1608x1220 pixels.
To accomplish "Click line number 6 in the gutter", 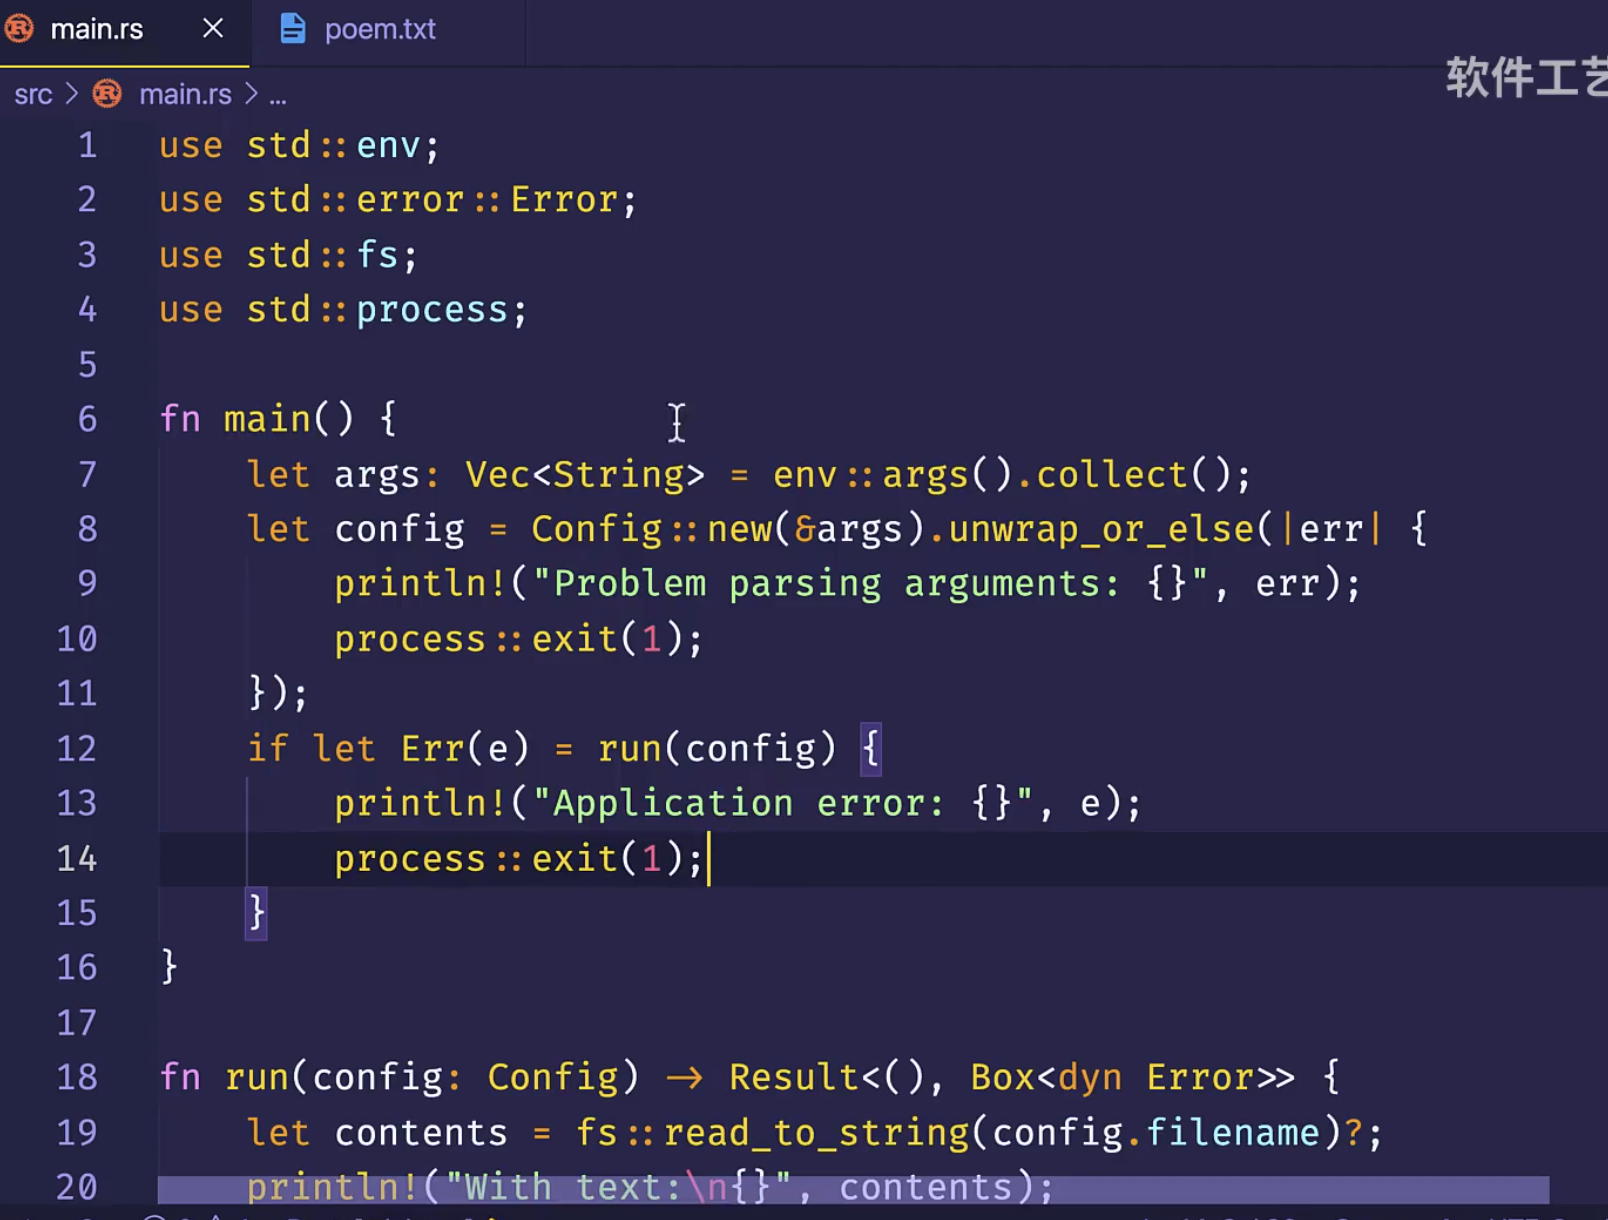I will [88, 419].
